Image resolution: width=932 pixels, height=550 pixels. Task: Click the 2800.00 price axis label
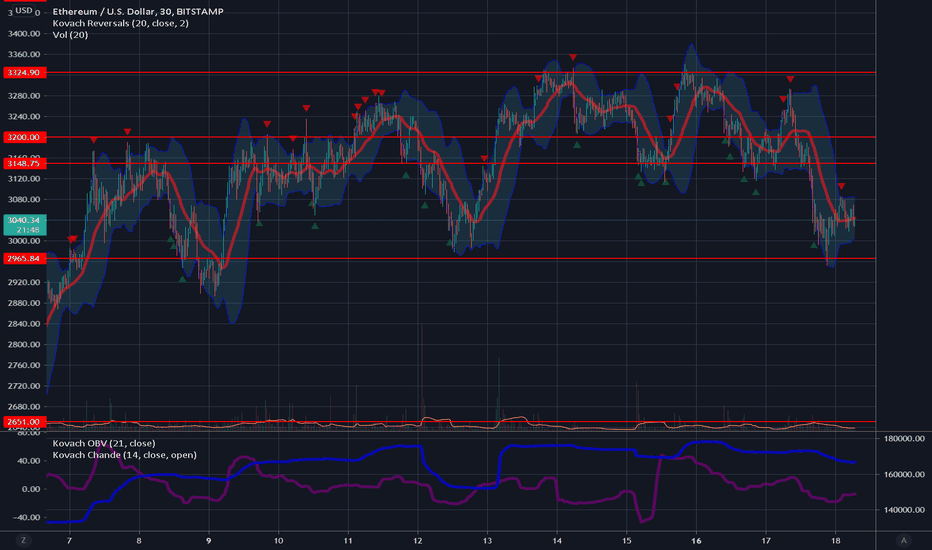[24, 344]
